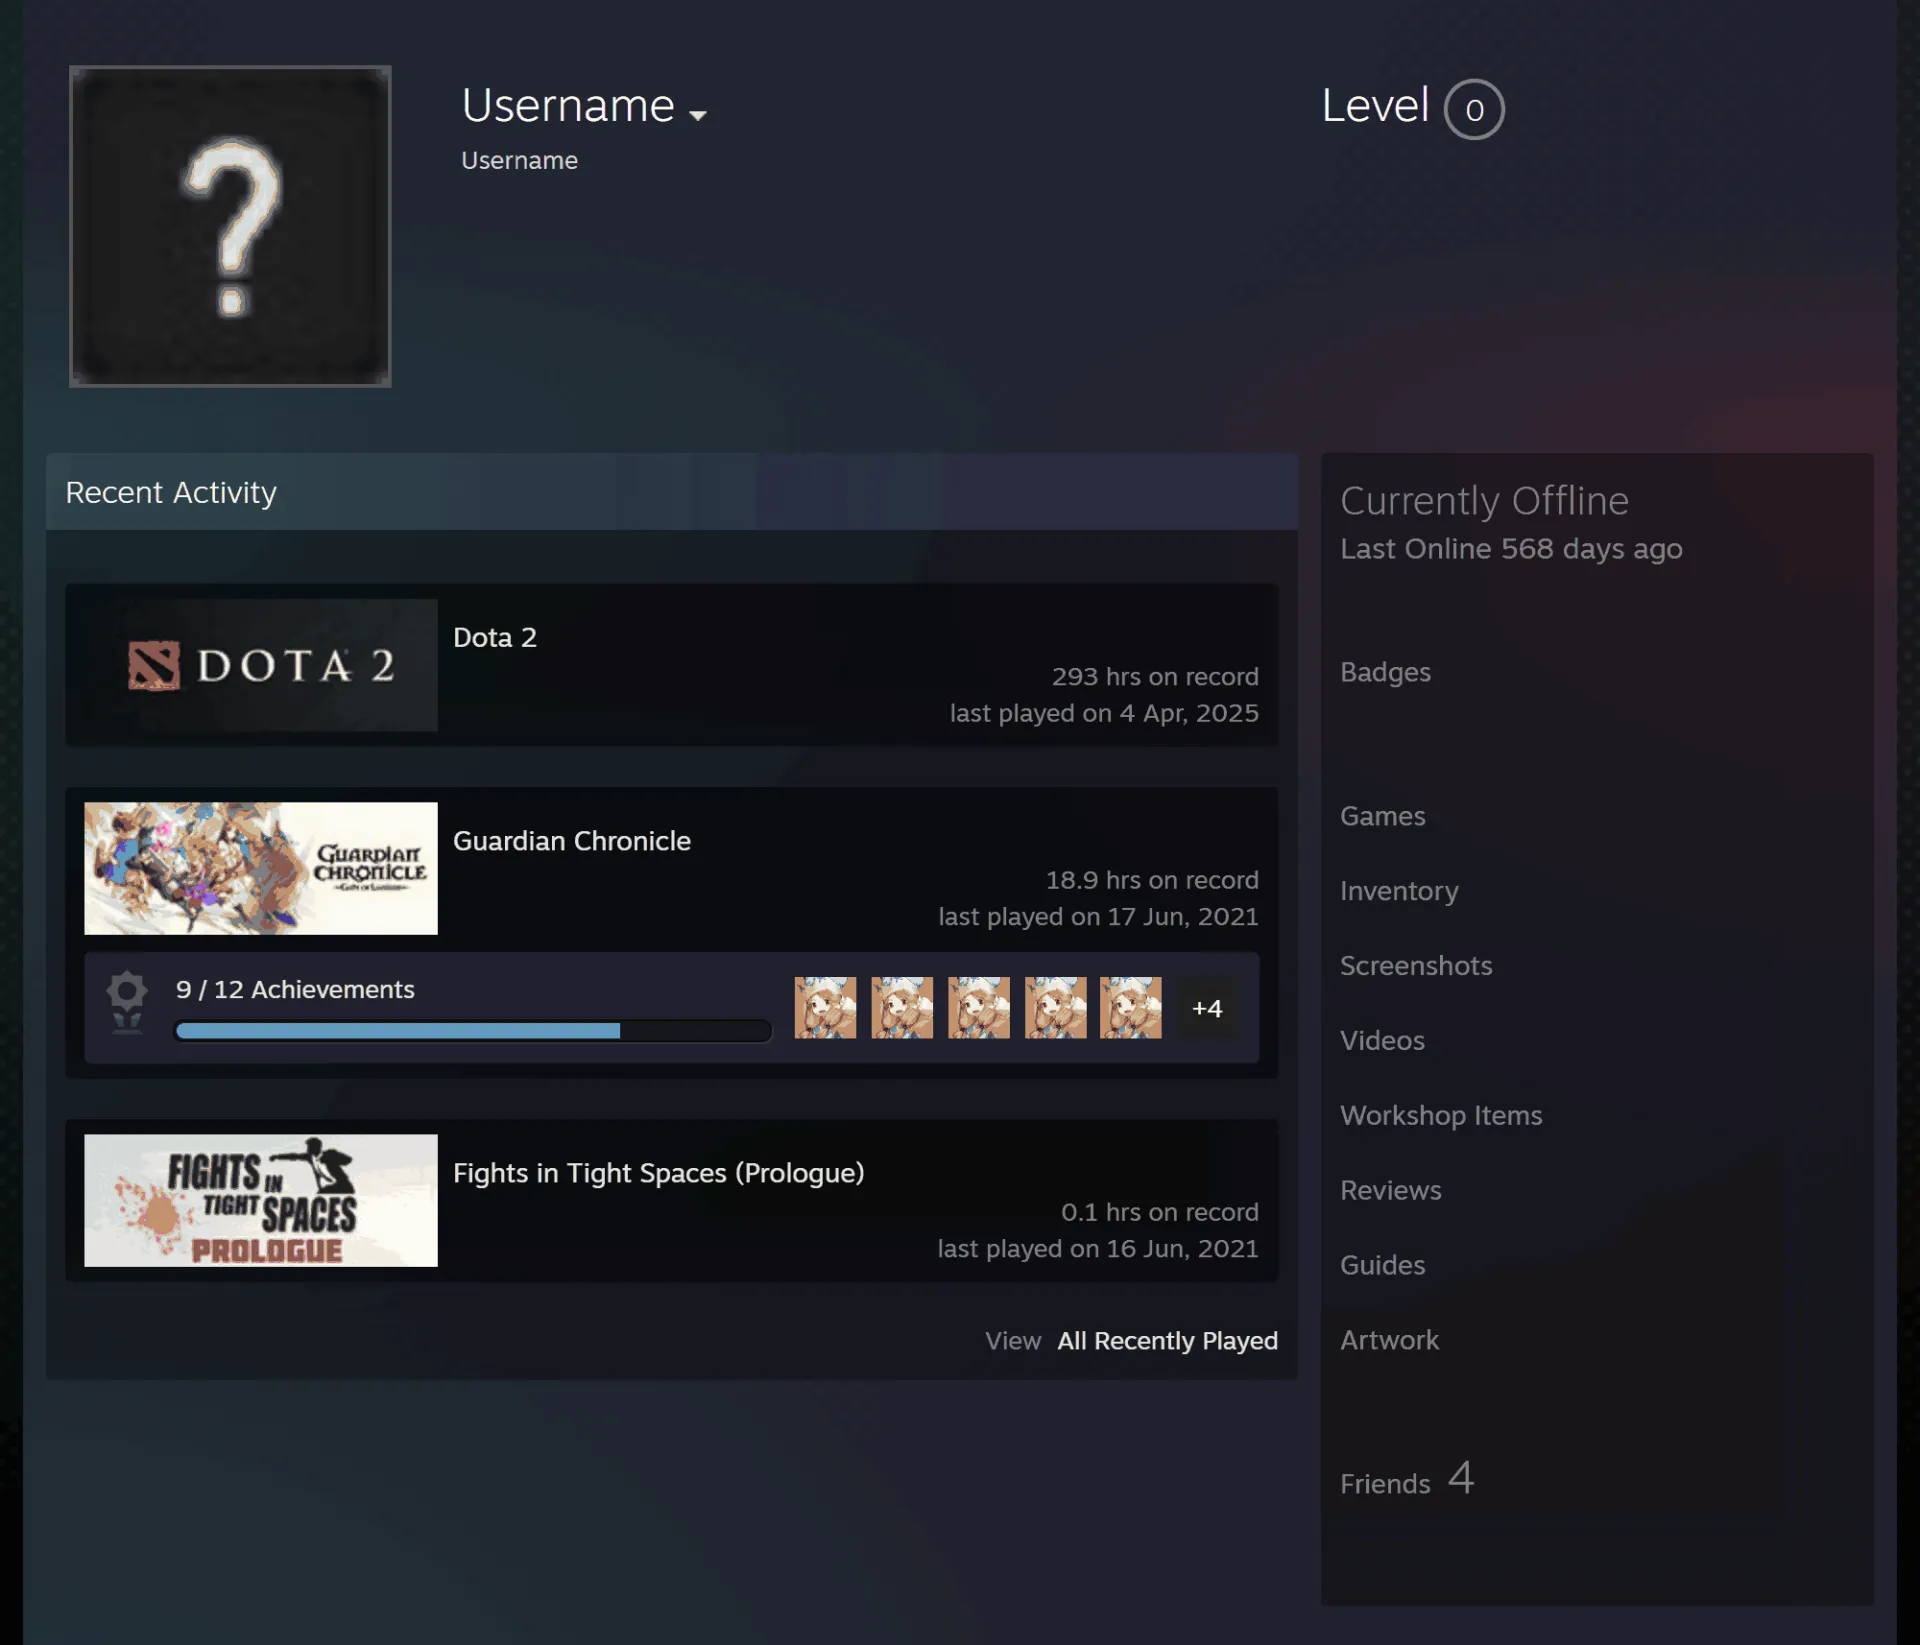Show the +4 more achievements
Image resolution: width=1920 pixels, height=1645 pixels.
coord(1207,1008)
